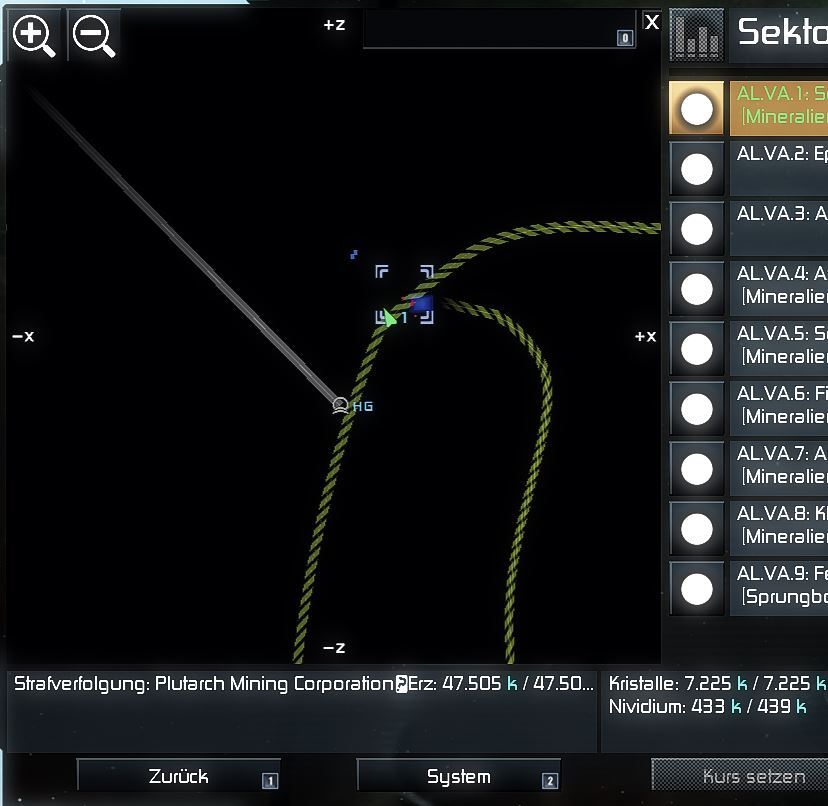The image size is (828, 806).
Task: Switch to the System map view
Action: click(x=458, y=777)
